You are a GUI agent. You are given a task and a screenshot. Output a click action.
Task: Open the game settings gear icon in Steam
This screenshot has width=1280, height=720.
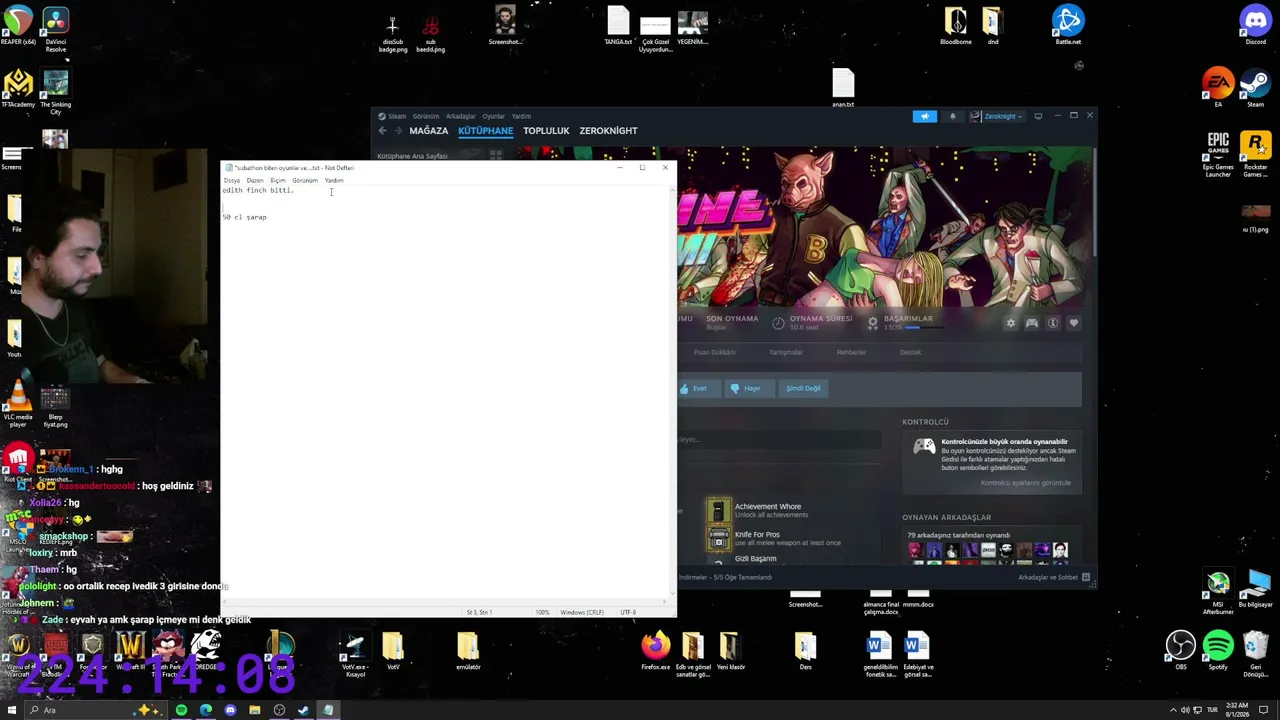click(x=1011, y=323)
